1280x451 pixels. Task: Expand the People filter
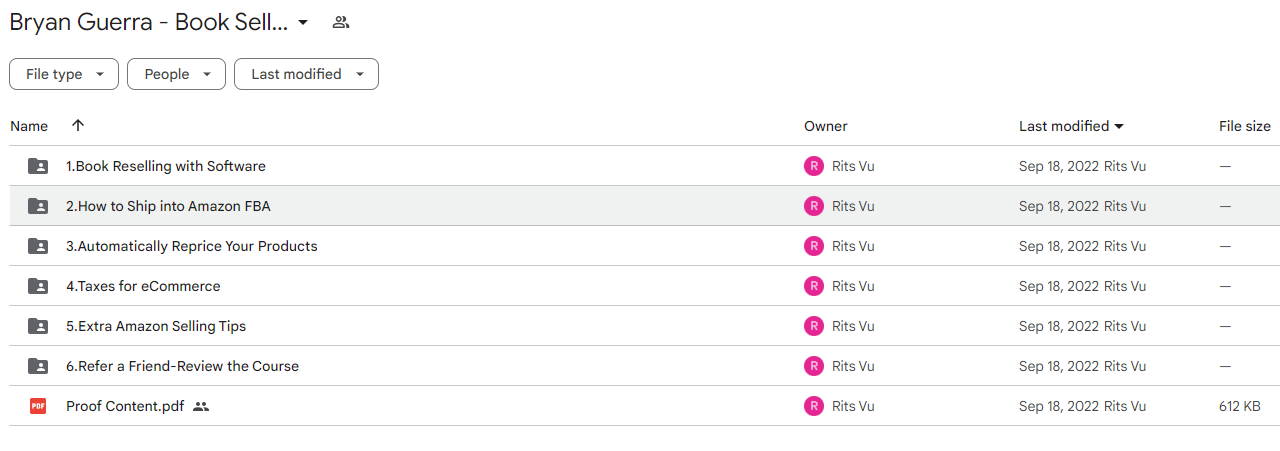click(176, 74)
